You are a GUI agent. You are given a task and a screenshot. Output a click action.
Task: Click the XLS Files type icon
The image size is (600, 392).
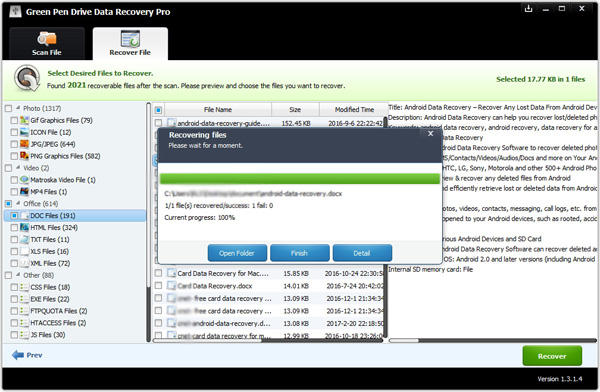[x=24, y=251]
